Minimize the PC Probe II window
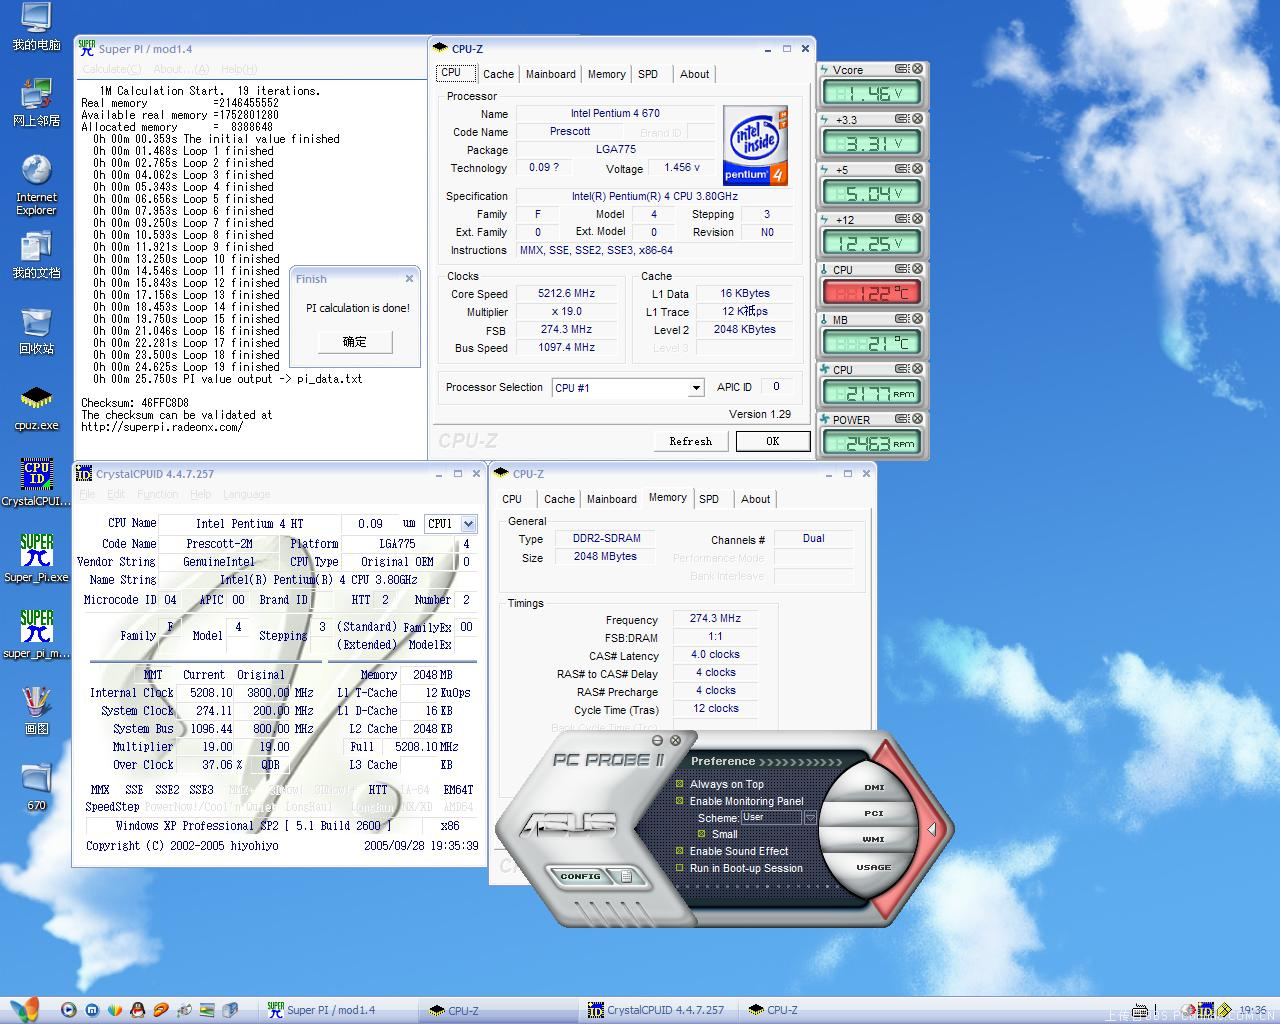Viewport: 1280px width, 1024px height. tap(658, 740)
